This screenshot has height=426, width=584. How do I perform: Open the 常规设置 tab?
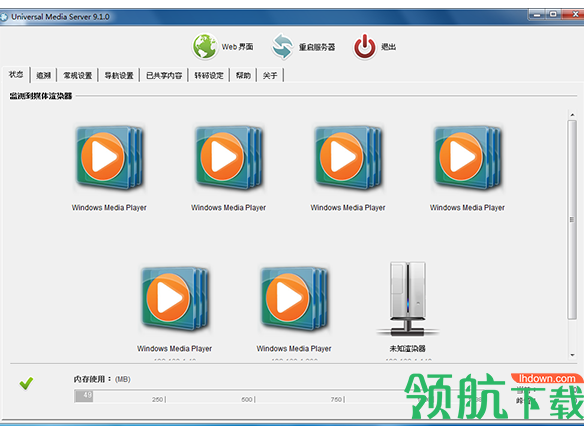click(77, 75)
